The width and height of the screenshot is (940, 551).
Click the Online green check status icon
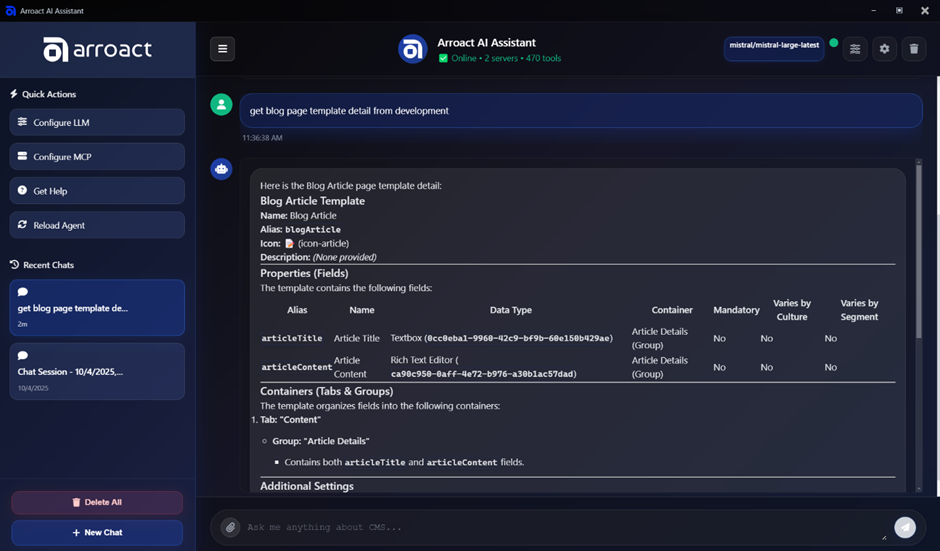(443, 58)
